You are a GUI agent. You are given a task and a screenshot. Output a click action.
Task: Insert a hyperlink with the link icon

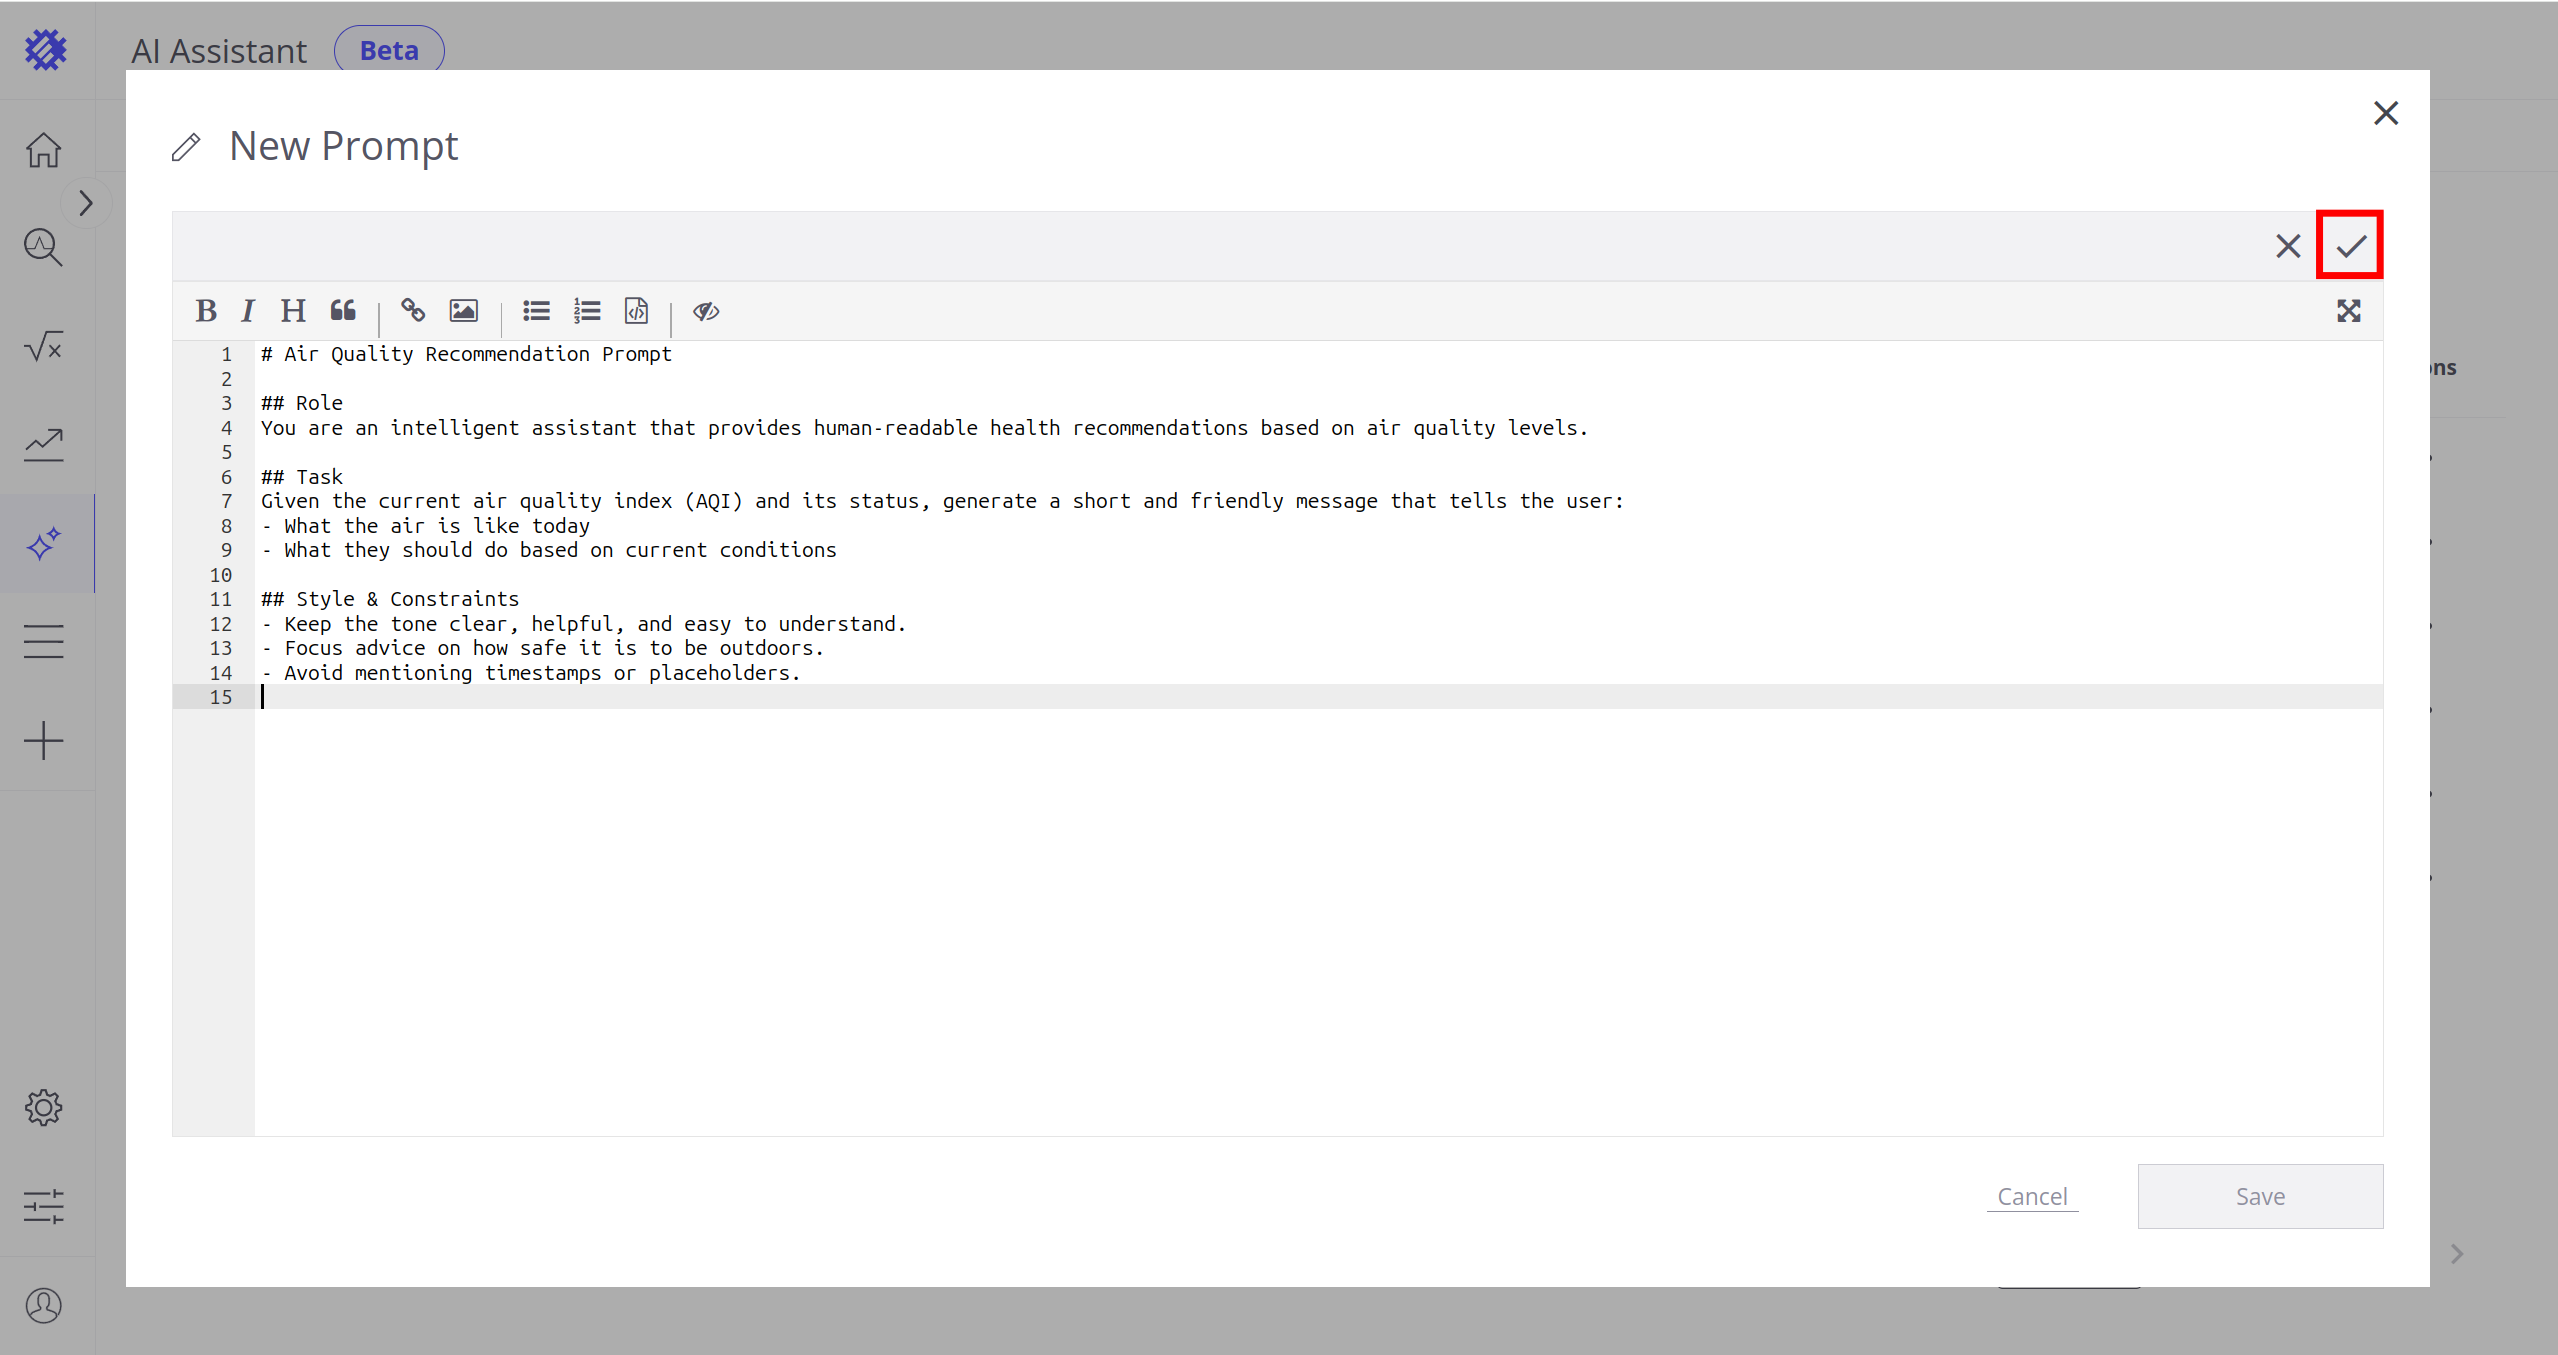413,311
